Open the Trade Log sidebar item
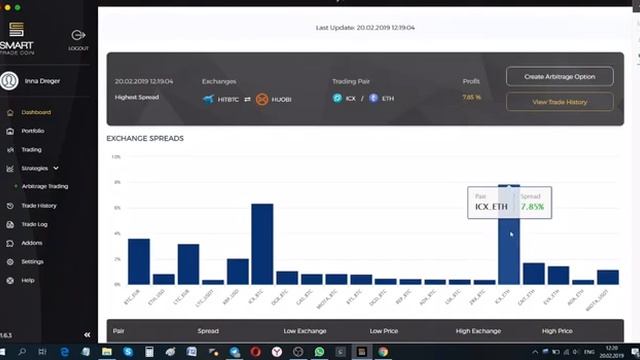Screen dimensions: 640x360 [x=34, y=224]
